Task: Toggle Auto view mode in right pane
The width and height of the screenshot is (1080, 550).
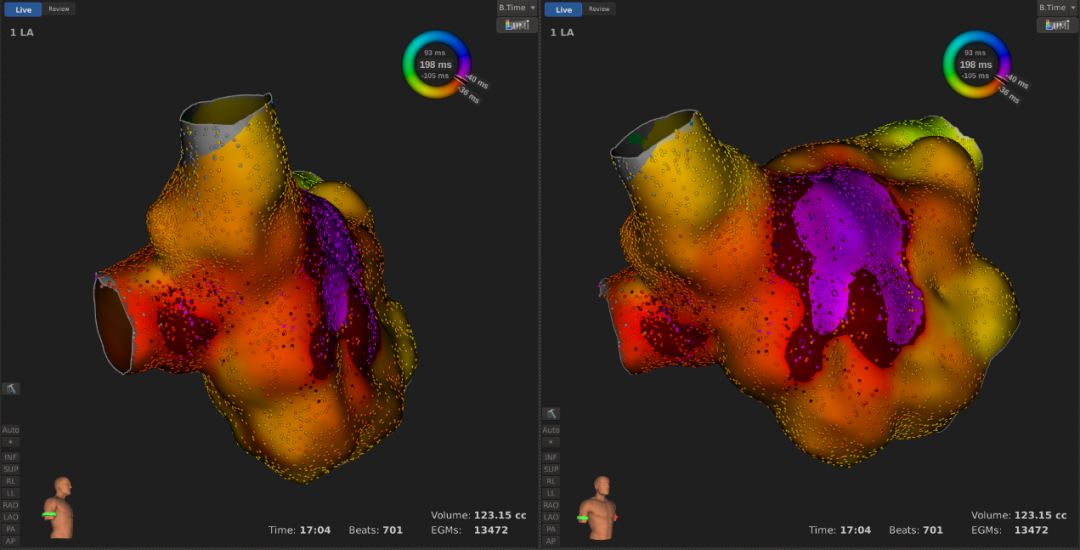Action: pos(551,430)
